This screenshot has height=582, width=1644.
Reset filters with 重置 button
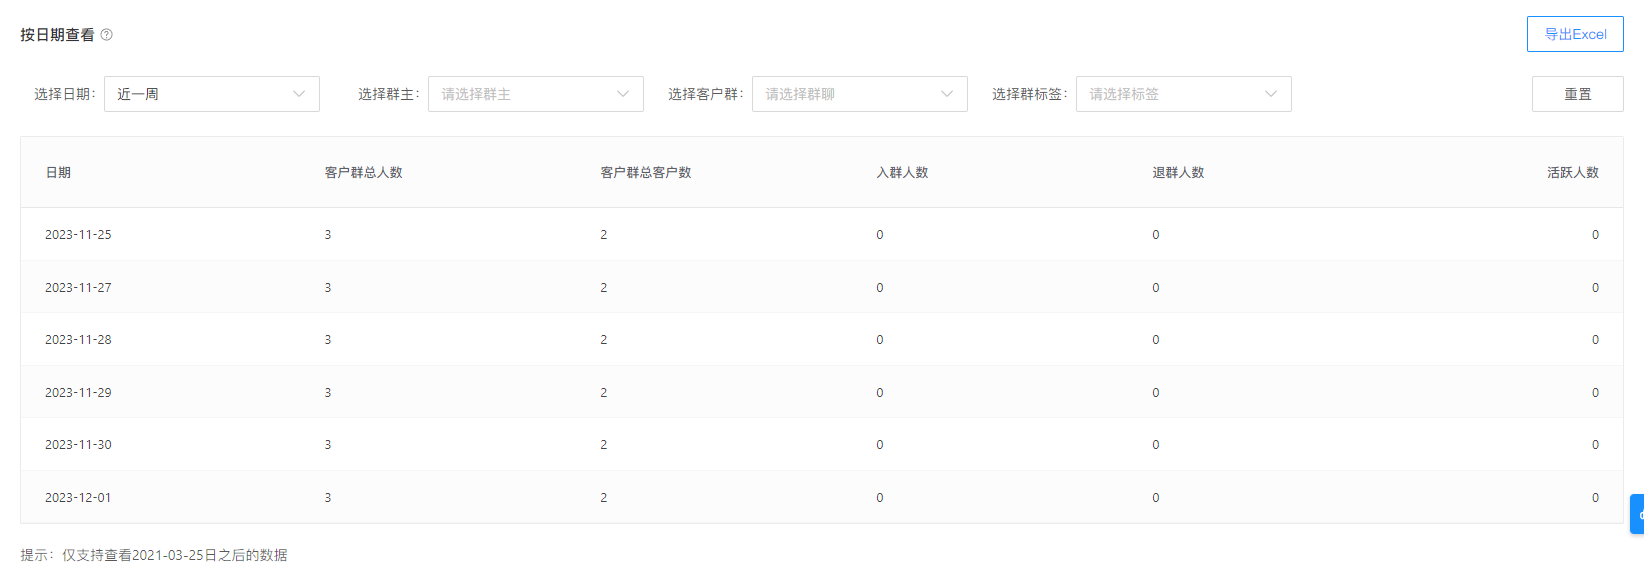click(x=1577, y=94)
